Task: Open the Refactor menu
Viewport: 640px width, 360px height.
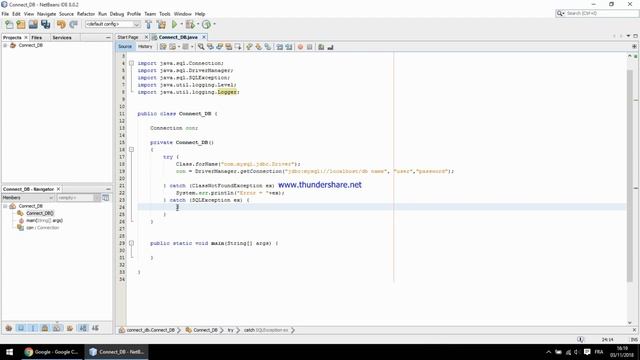Action: (x=86, y=14)
